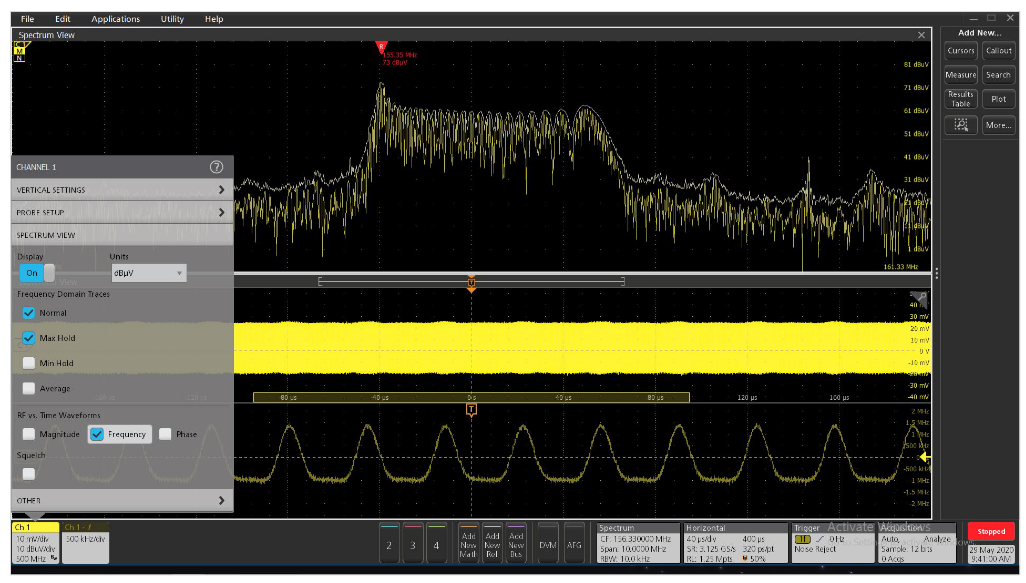
Task: Select the visual search zoom icon
Action: pos(960,124)
